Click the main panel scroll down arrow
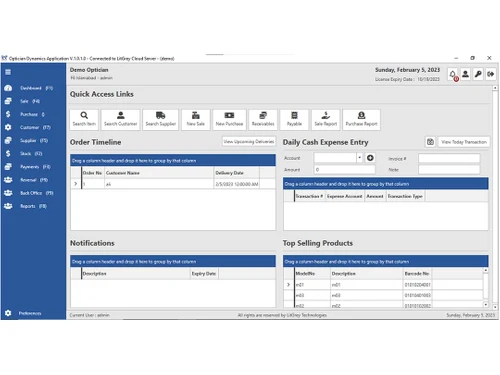The width and height of the screenshot is (500, 375). tap(495, 307)
